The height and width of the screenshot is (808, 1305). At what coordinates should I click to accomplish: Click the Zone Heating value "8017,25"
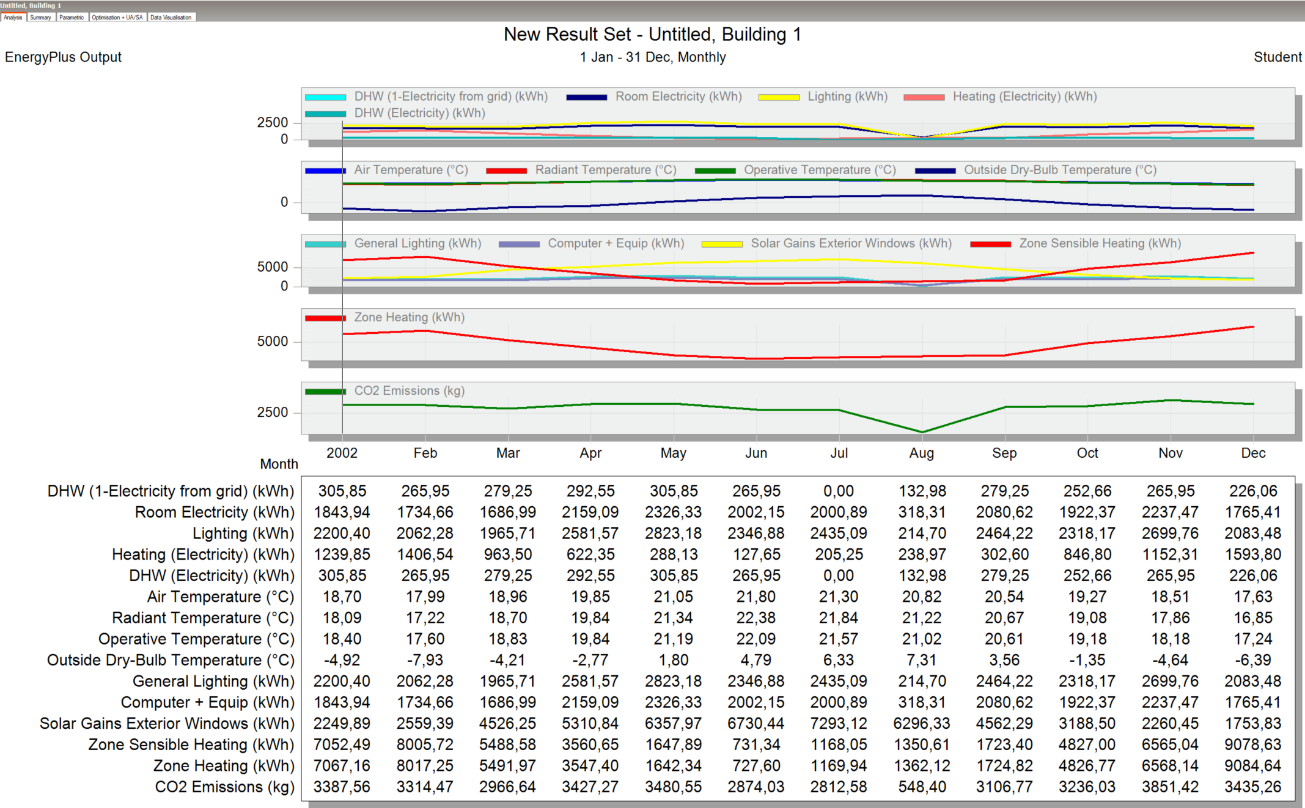click(425, 765)
